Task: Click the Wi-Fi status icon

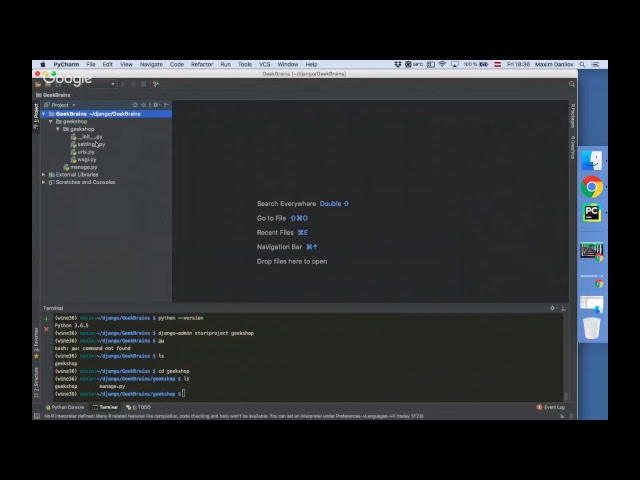Action: click(x=442, y=64)
